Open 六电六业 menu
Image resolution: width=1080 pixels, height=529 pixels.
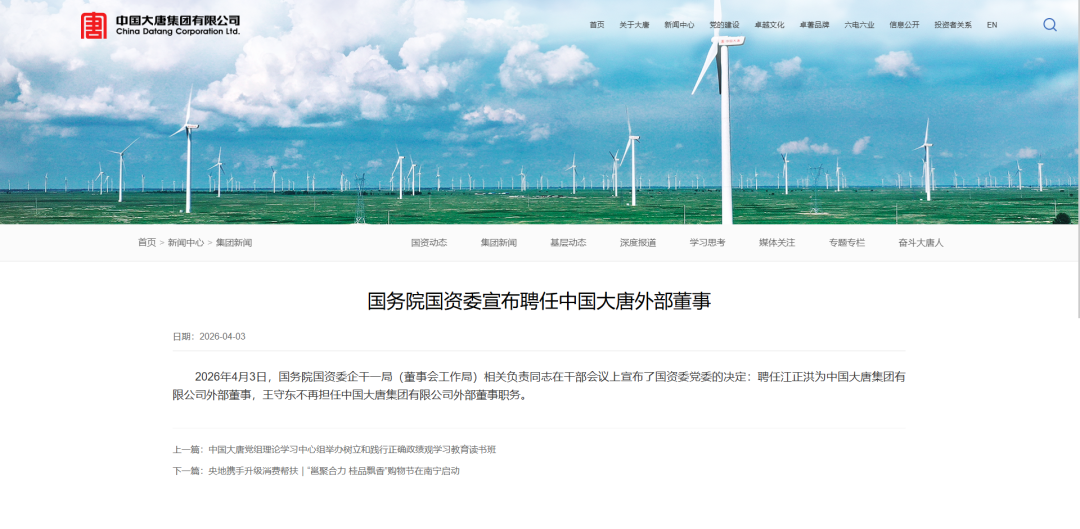pyautogui.click(x=860, y=25)
